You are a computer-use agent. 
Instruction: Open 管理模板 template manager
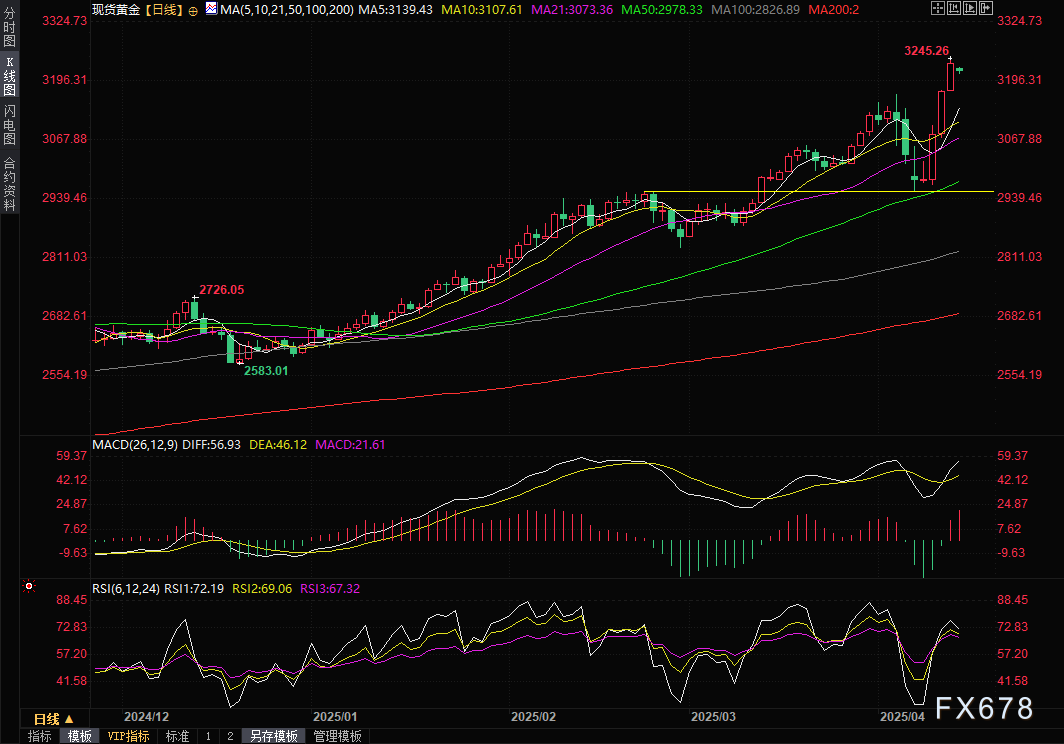point(338,736)
